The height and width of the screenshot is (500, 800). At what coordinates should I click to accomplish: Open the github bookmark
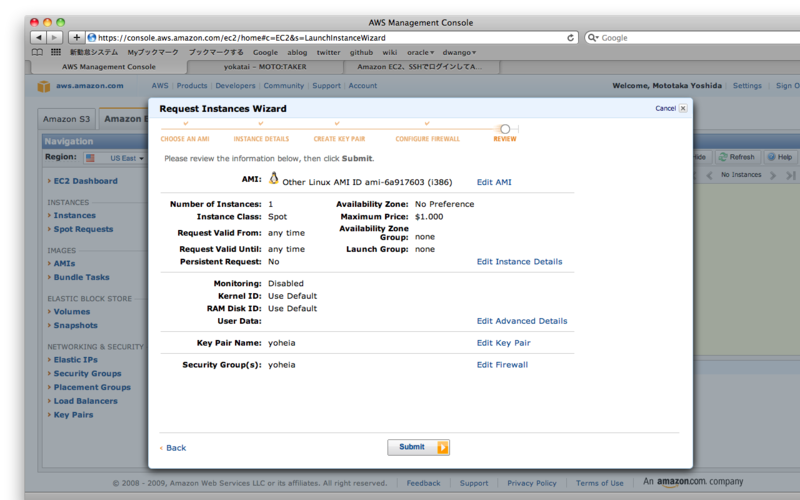pyautogui.click(x=361, y=52)
